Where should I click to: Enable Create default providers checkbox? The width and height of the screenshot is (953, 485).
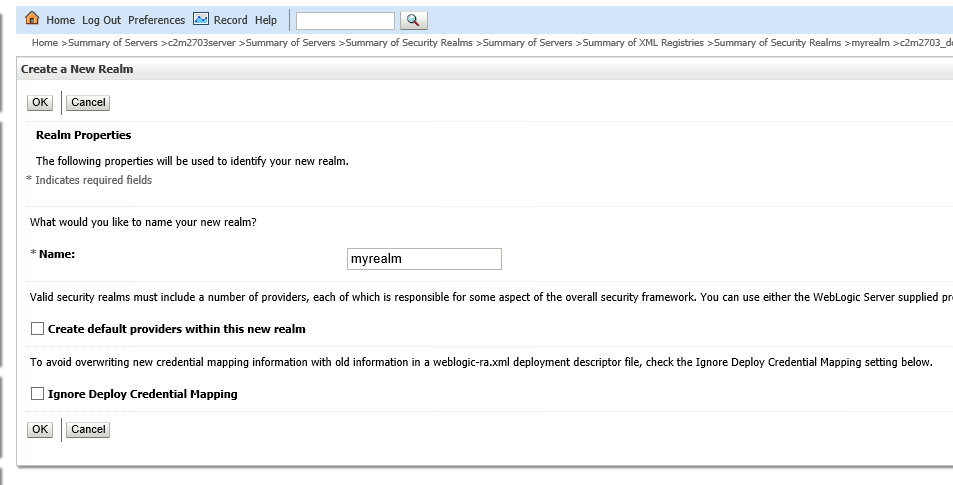coord(37,329)
